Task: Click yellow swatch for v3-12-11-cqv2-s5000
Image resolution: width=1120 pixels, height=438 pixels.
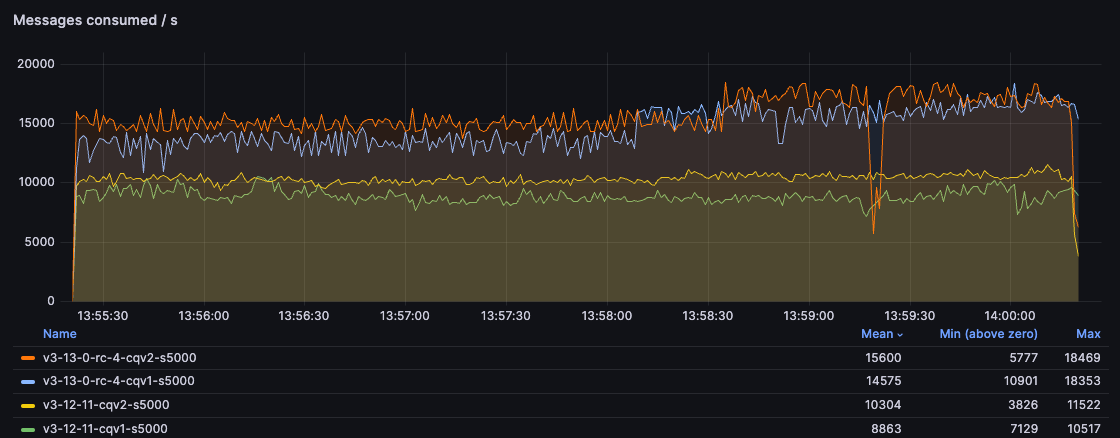Action: pos(27,405)
